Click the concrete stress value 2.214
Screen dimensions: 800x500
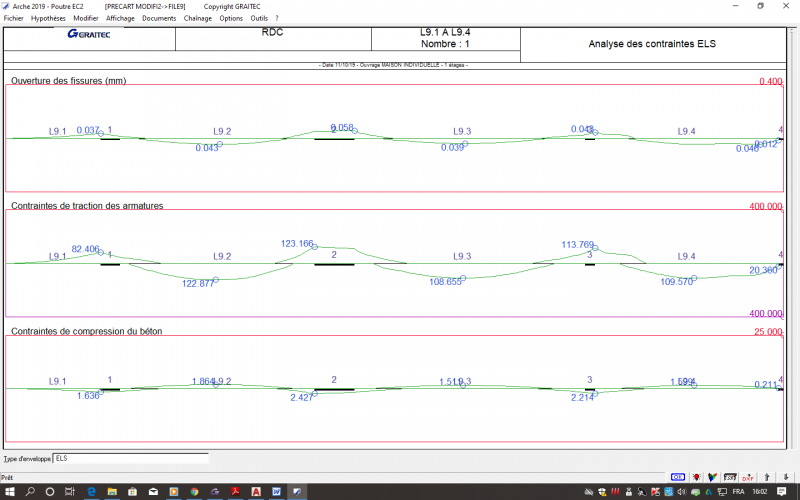(582, 397)
